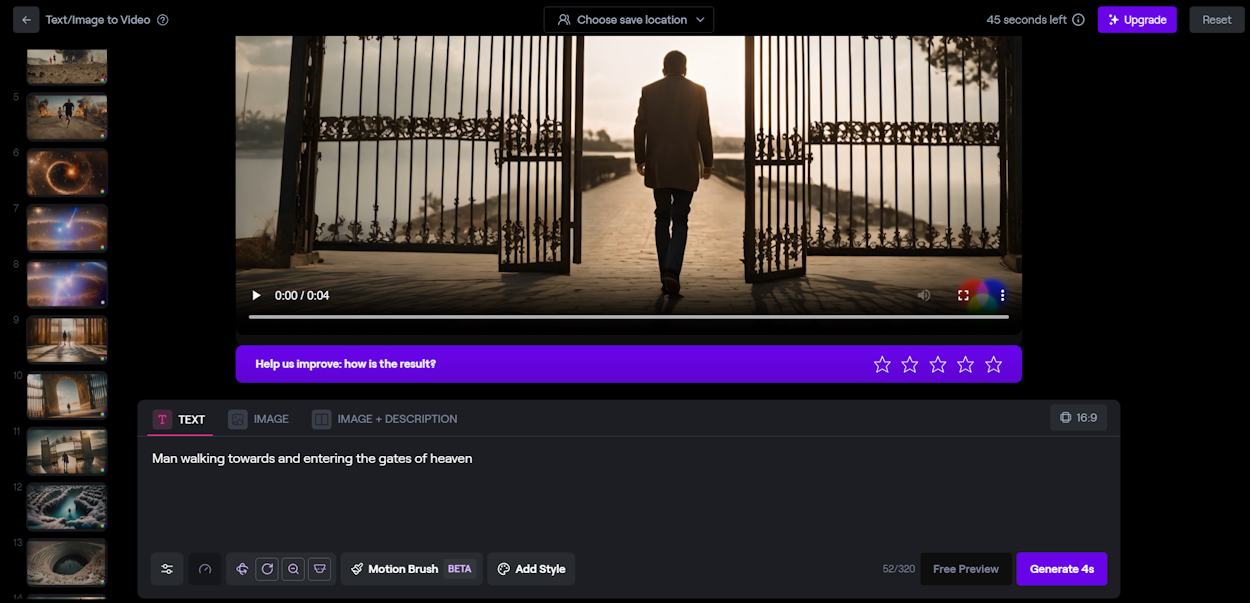Image resolution: width=1250 pixels, height=603 pixels.
Task: Open the 16:9 aspect ratio selector
Action: (1078, 417)
